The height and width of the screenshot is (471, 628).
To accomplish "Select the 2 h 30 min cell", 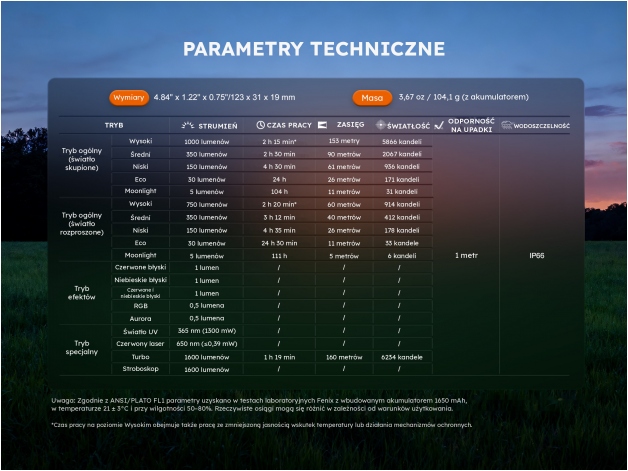I will coord(279,154).
